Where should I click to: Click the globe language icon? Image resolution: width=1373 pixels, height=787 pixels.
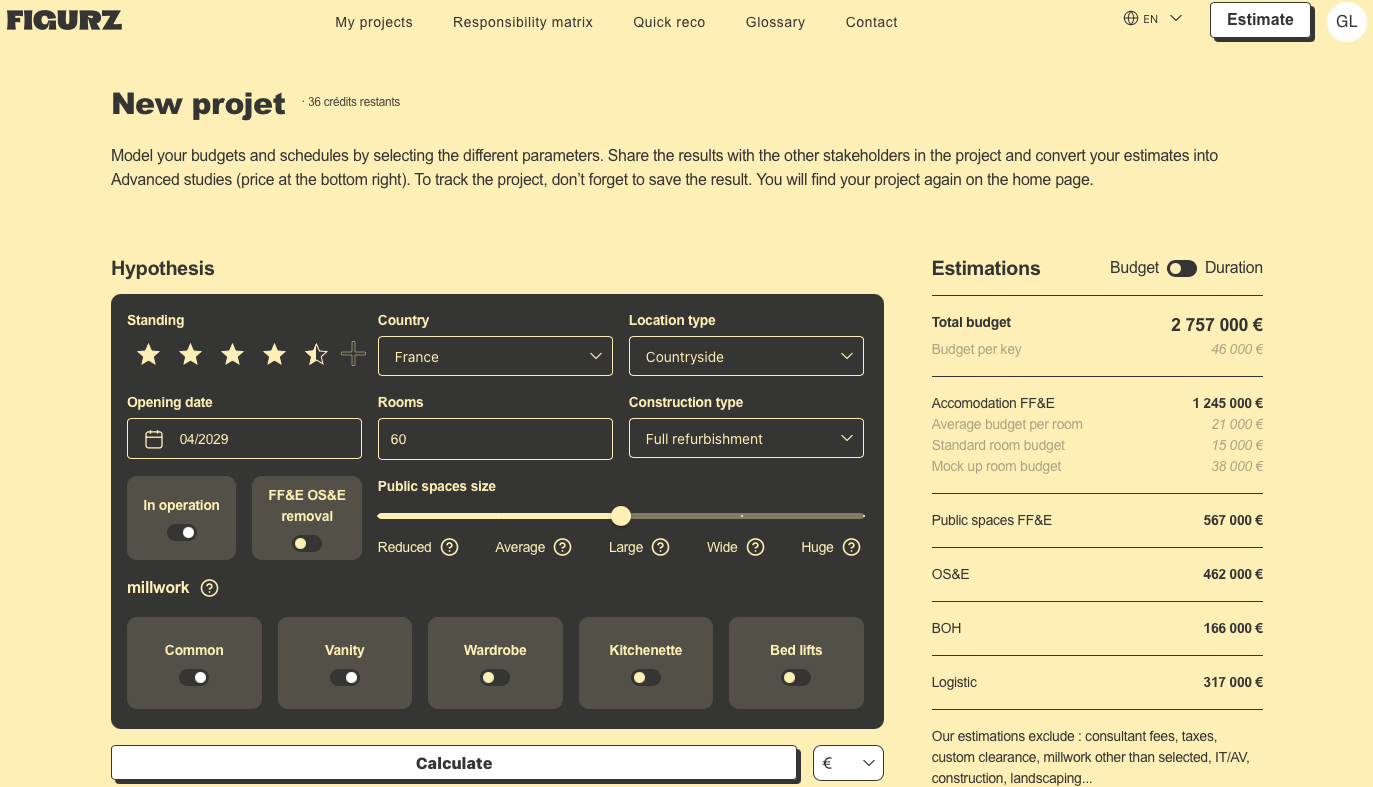[x=1129, y=17]
